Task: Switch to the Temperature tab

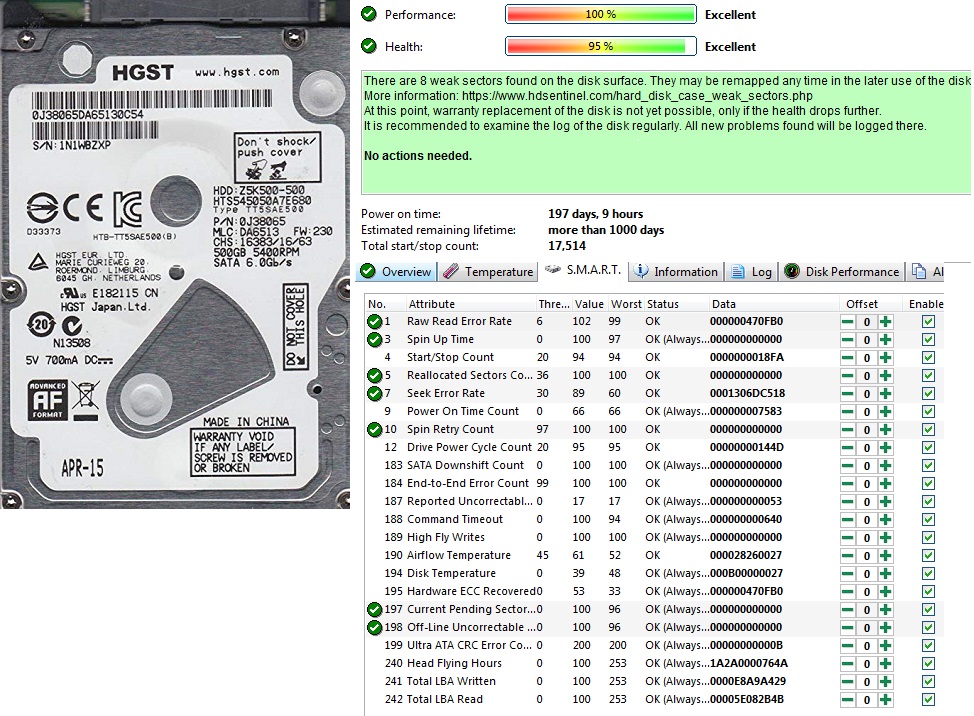Action: pyautogui.click(x=489, y=271)
